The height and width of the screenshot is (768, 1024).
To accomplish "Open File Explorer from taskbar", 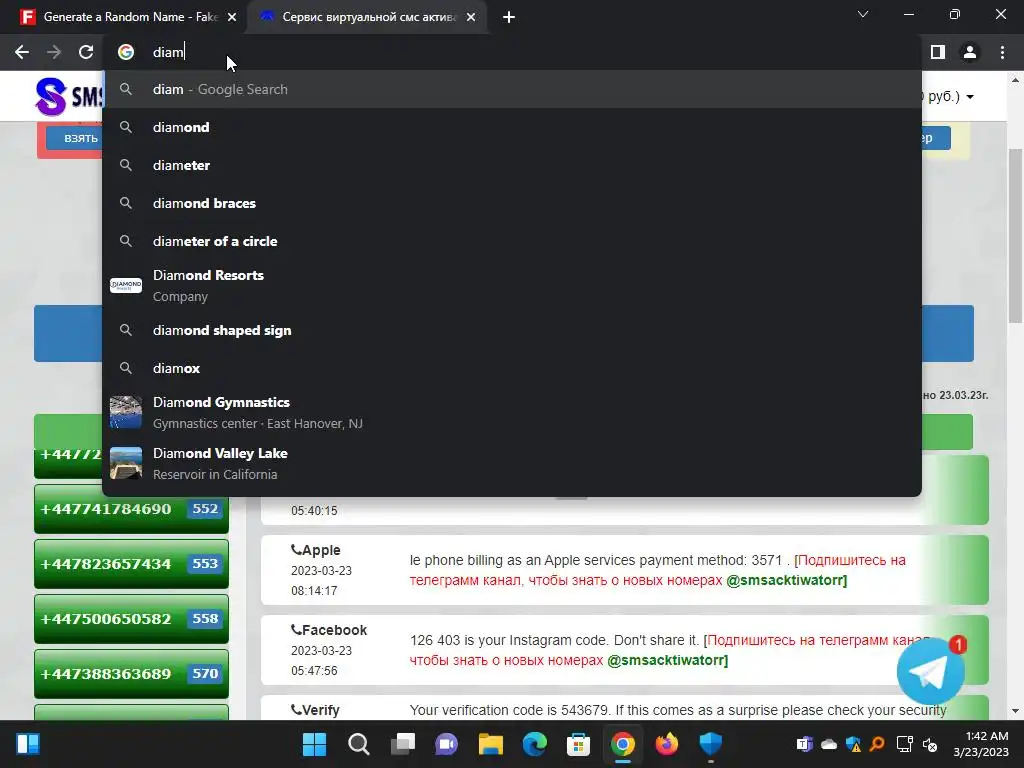I will (490, 744).
